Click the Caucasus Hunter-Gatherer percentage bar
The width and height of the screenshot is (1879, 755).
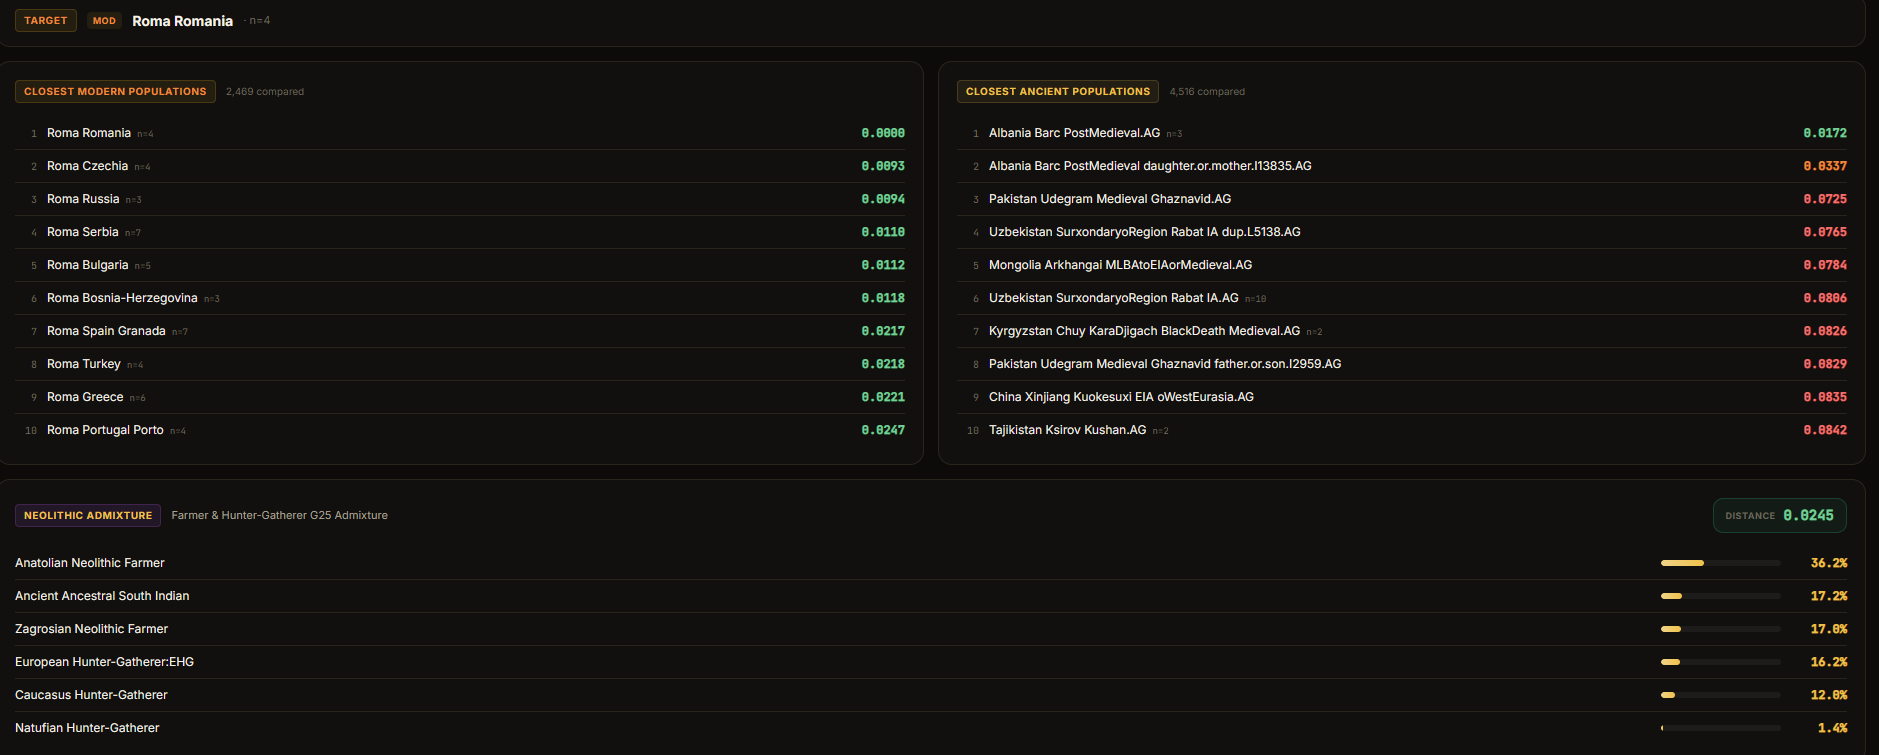tap(1721, 695)
